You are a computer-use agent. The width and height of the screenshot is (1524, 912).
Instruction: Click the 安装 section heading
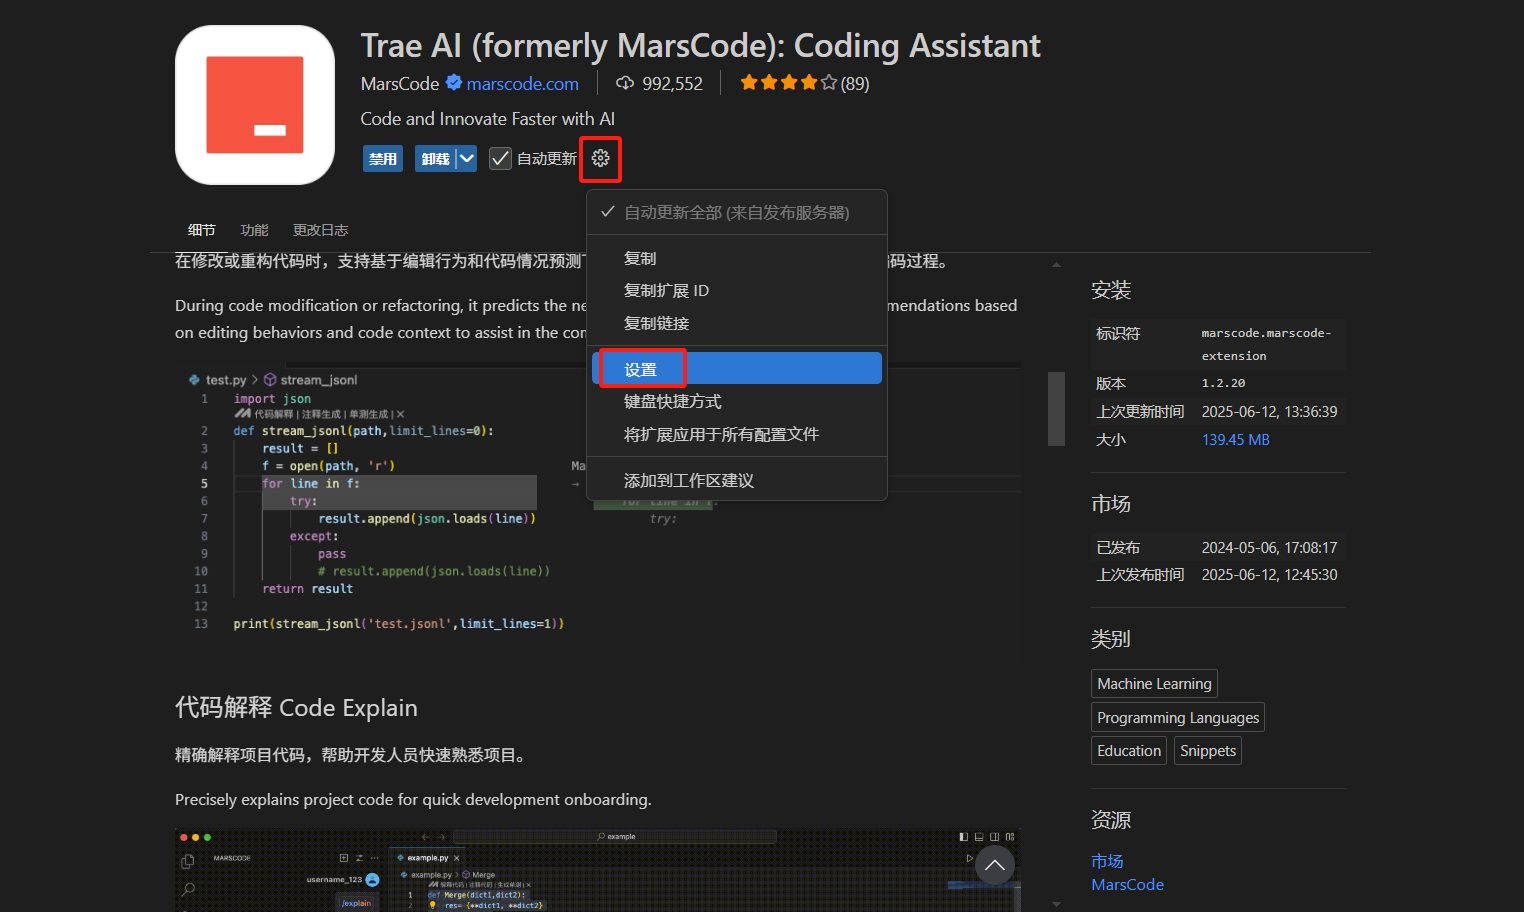(x=1111, y=290)
